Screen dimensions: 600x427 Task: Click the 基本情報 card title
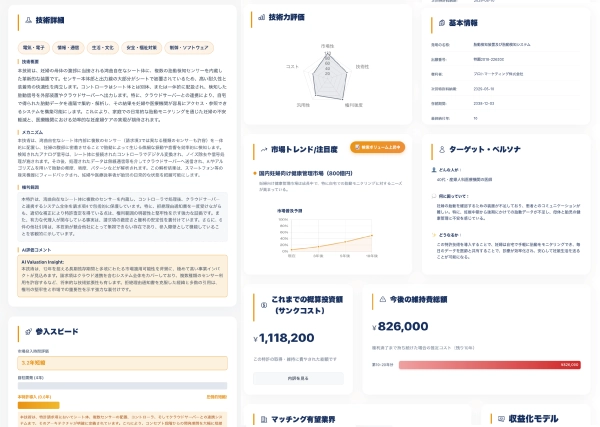[x=463, y=23]
